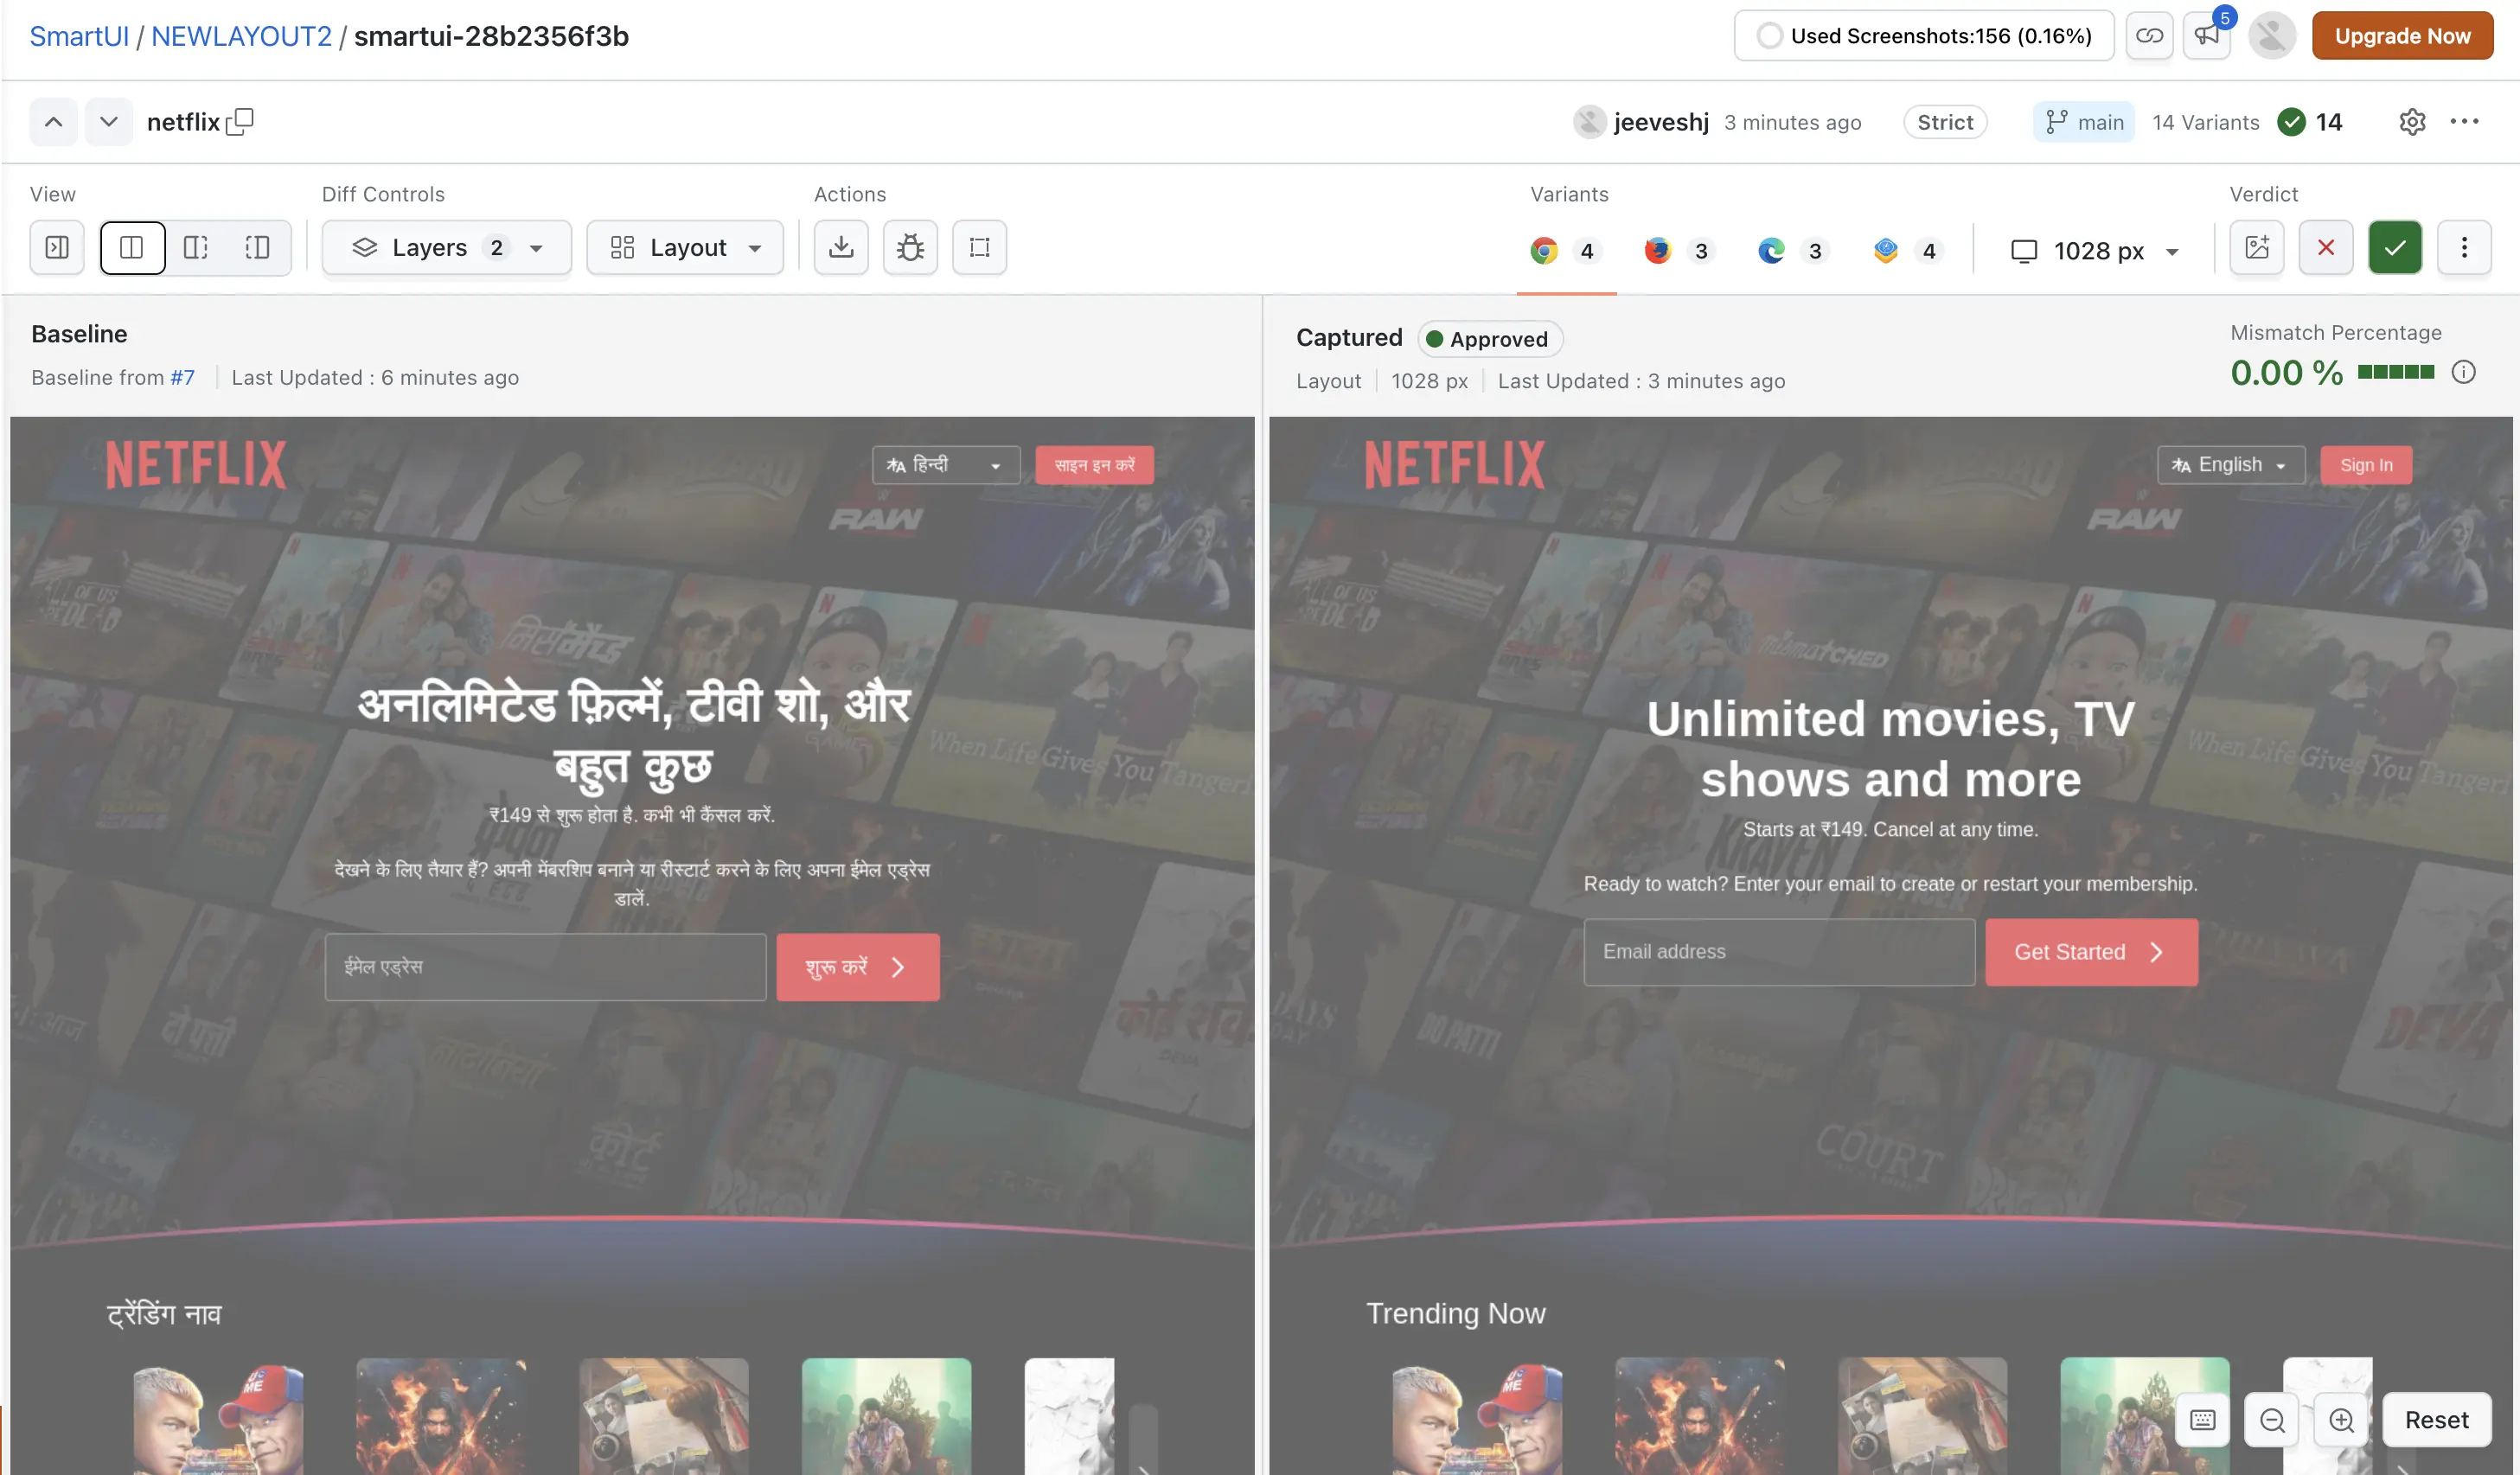Select the Chrome variants tab
2520x1475 pixels.
click(1566, 251)
